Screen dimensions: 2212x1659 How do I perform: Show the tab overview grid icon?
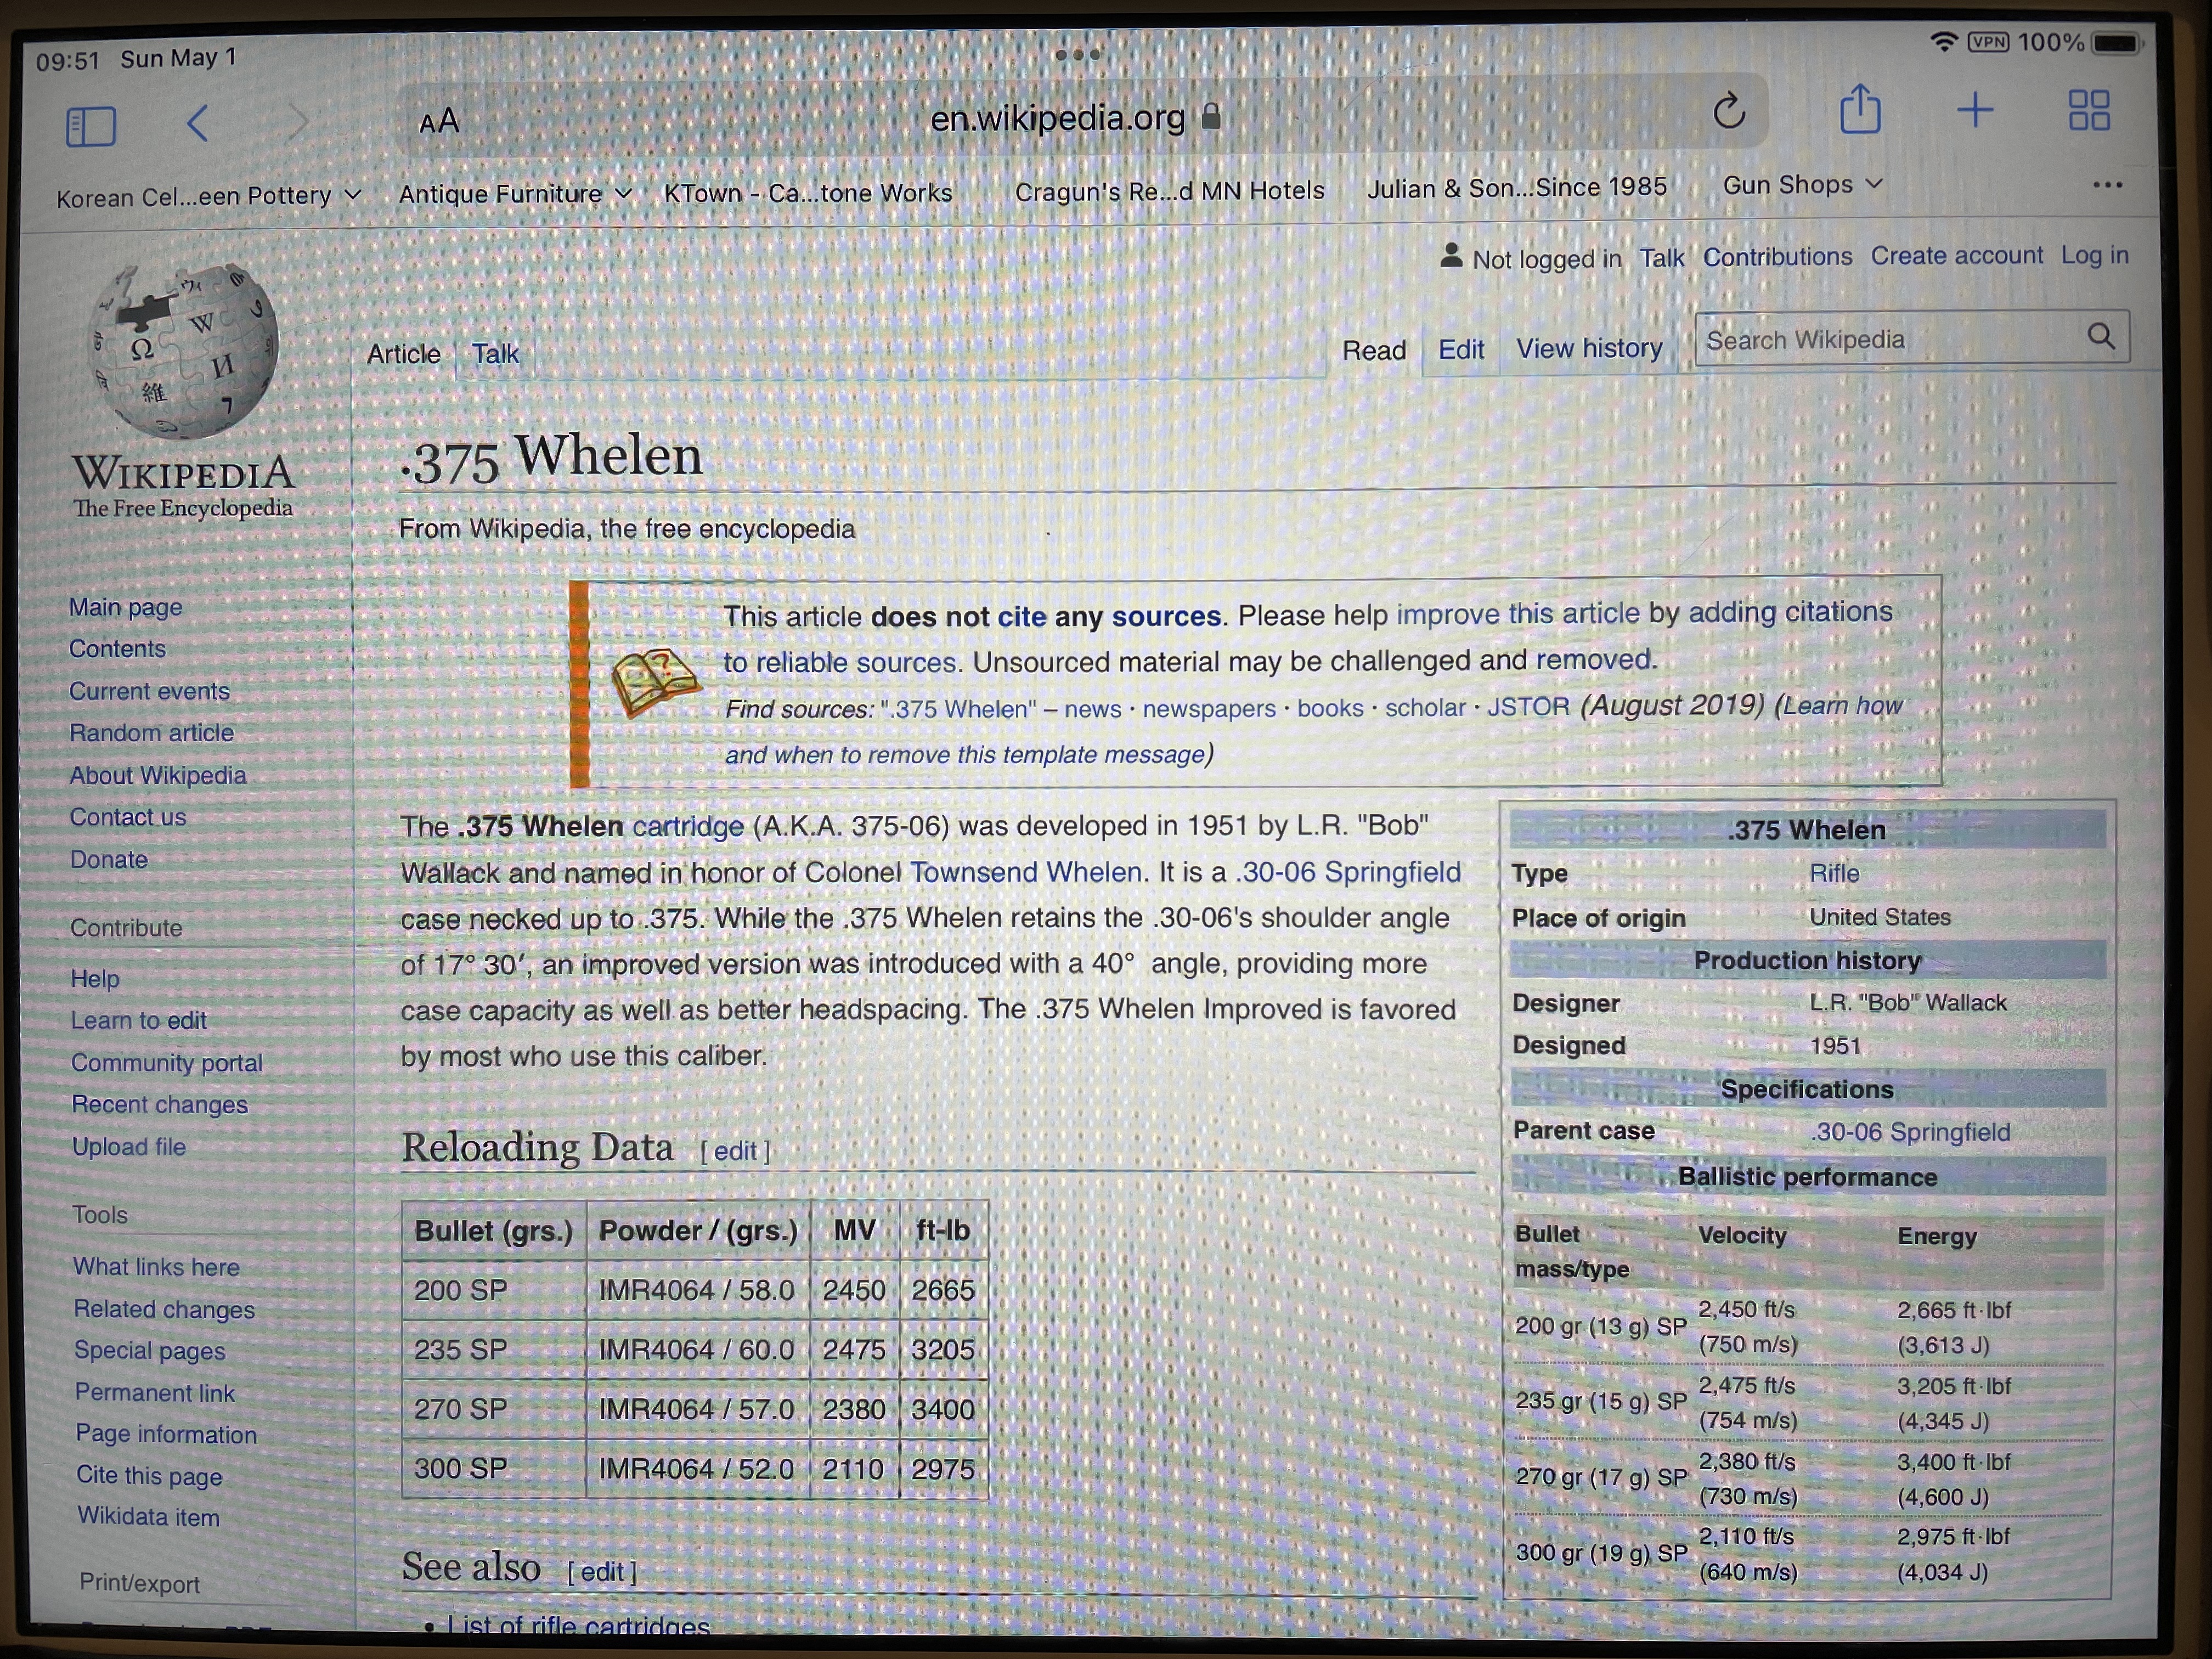coord(2089,110)
